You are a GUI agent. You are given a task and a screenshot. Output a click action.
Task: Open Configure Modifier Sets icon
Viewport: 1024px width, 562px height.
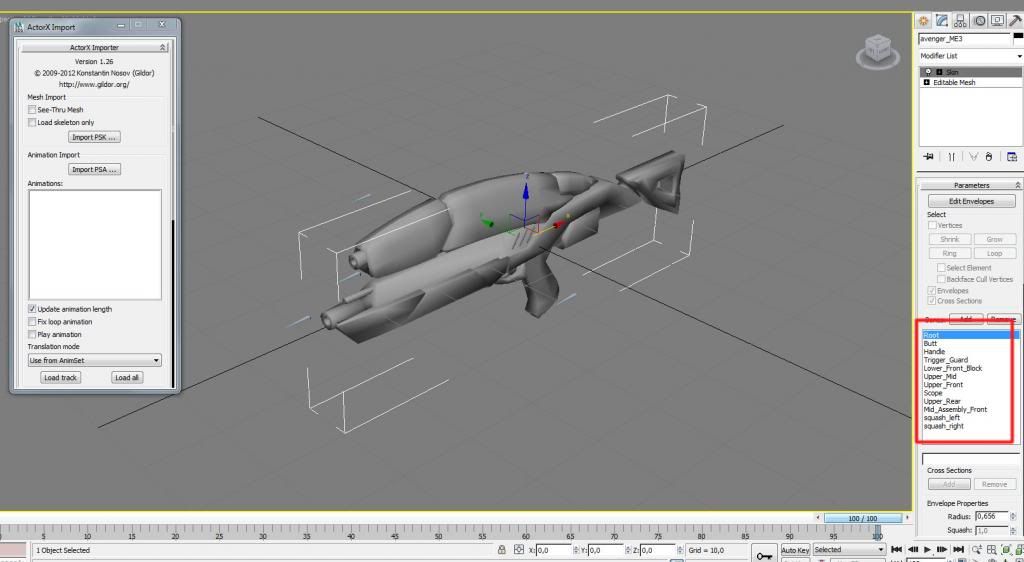1012,157
